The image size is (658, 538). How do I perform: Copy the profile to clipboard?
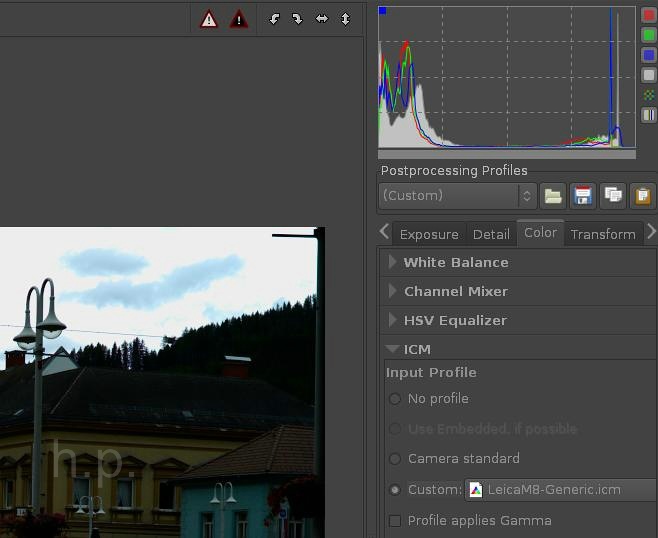(612, 195)
